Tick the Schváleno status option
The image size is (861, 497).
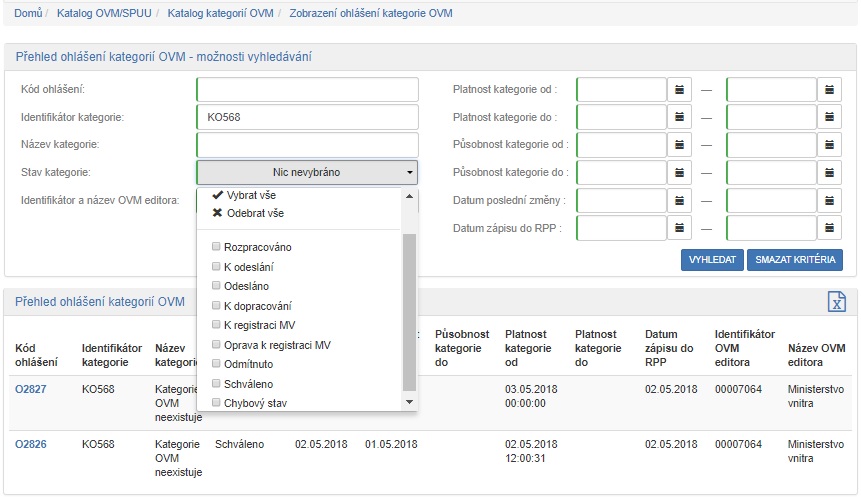tap(216, 384)
